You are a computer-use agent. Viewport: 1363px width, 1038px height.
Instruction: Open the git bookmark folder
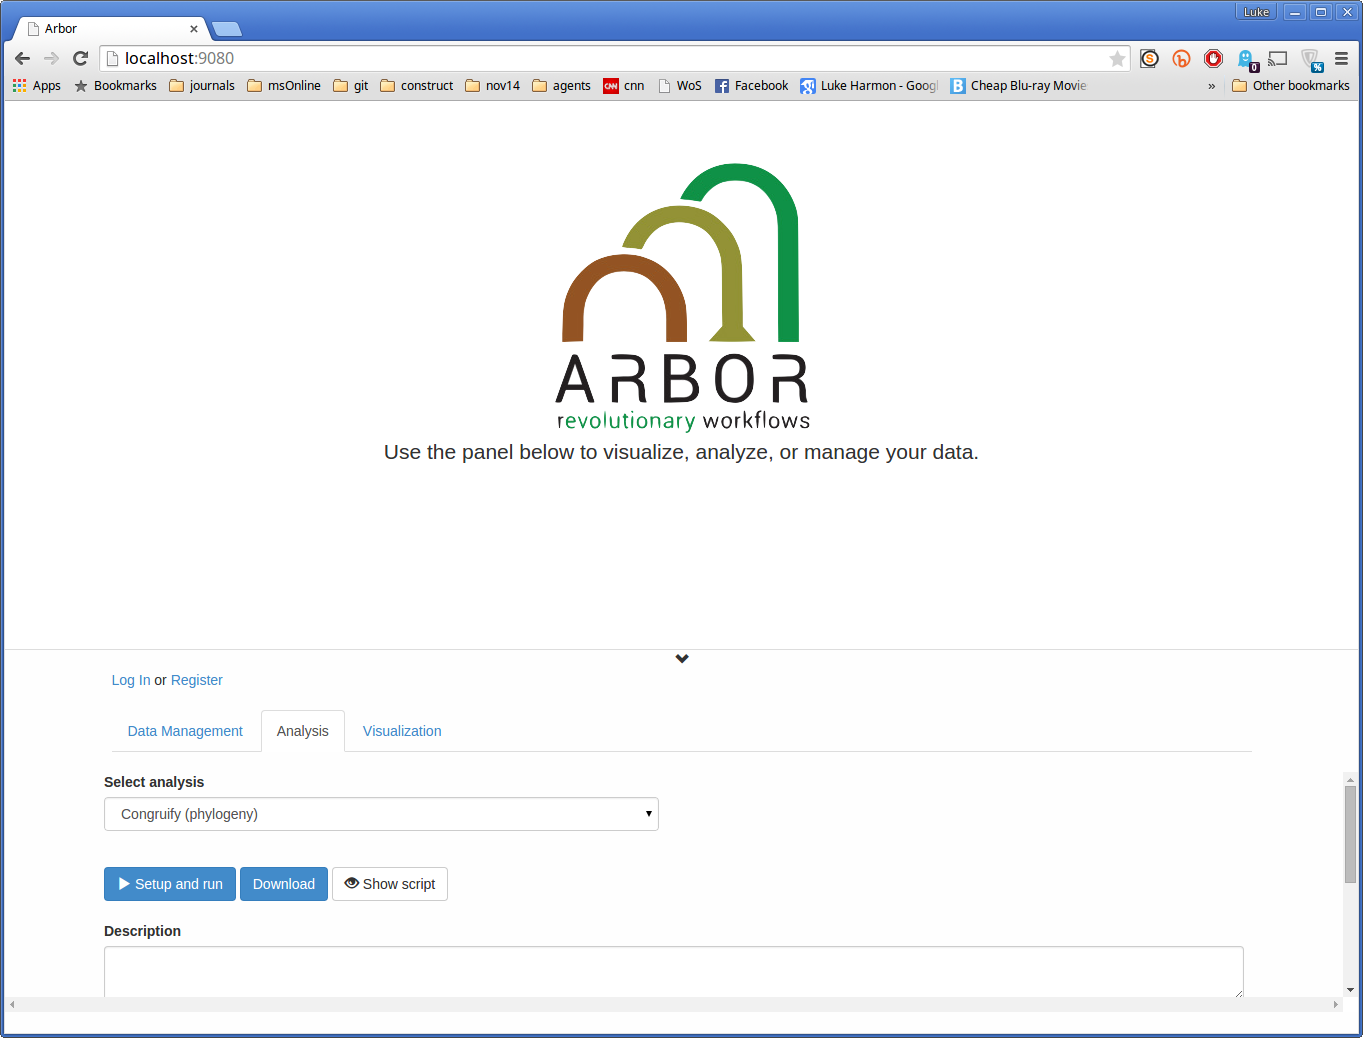[x=350, y=86]
